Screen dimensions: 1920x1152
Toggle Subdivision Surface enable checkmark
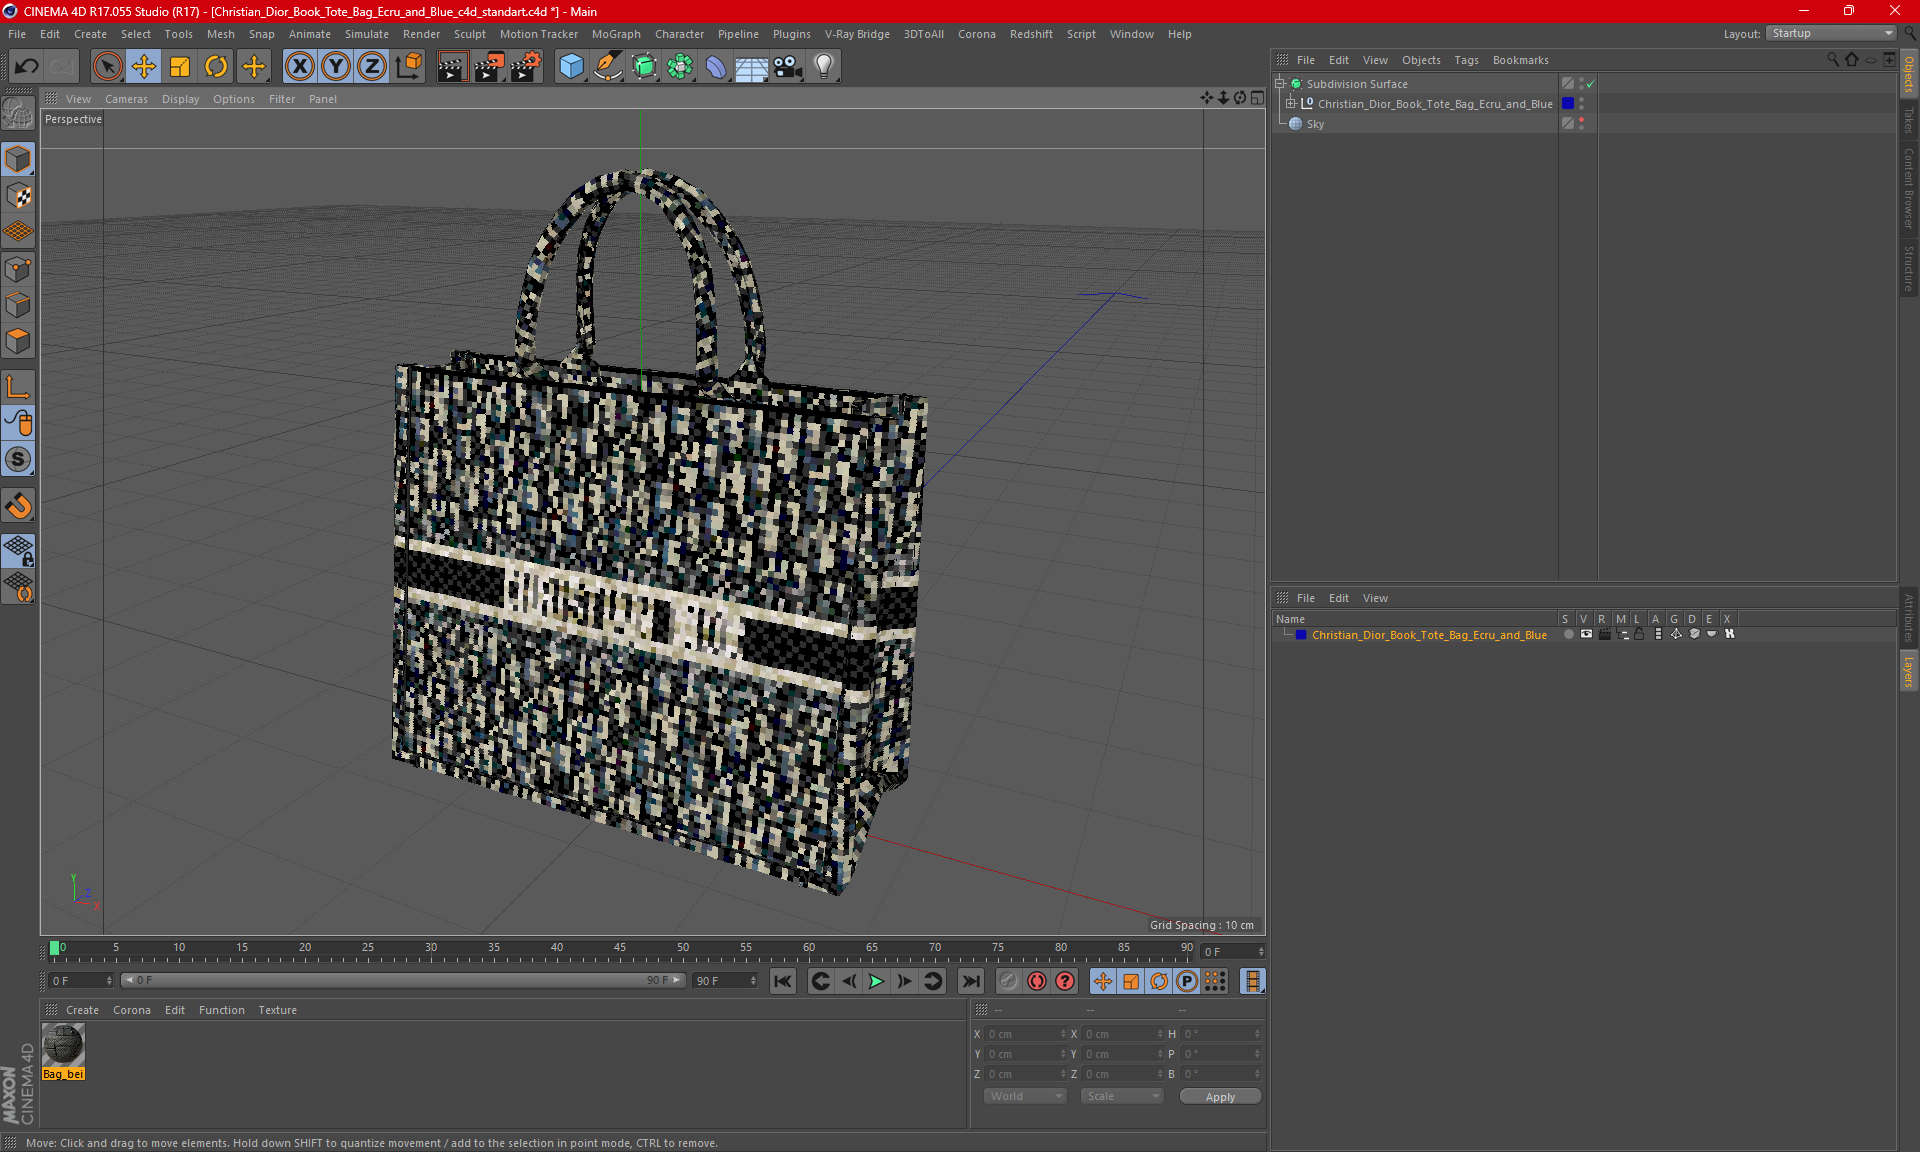(1590, 84)
